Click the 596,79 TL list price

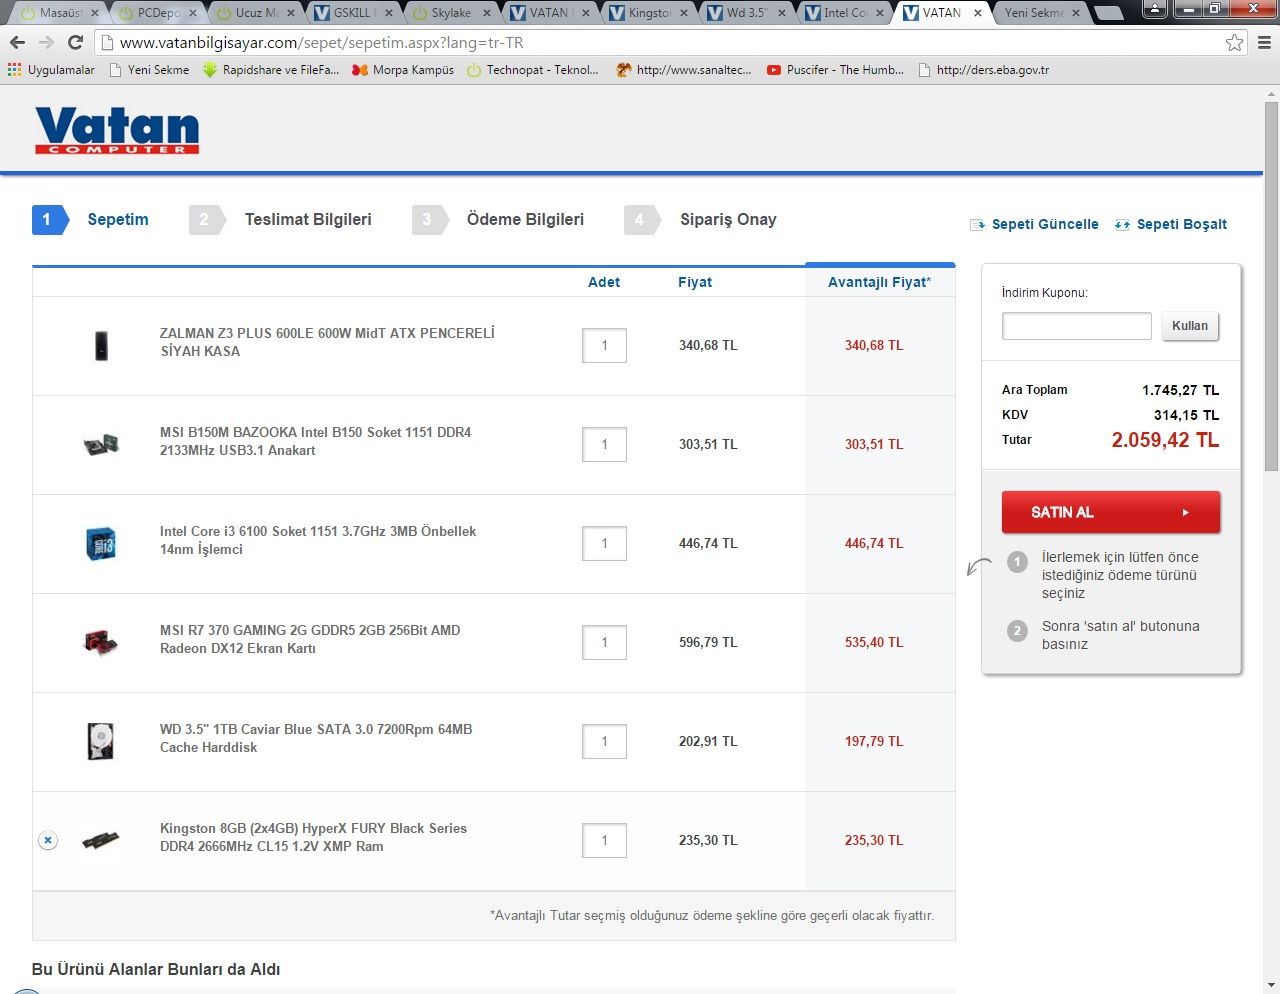[x=708, y=642]
